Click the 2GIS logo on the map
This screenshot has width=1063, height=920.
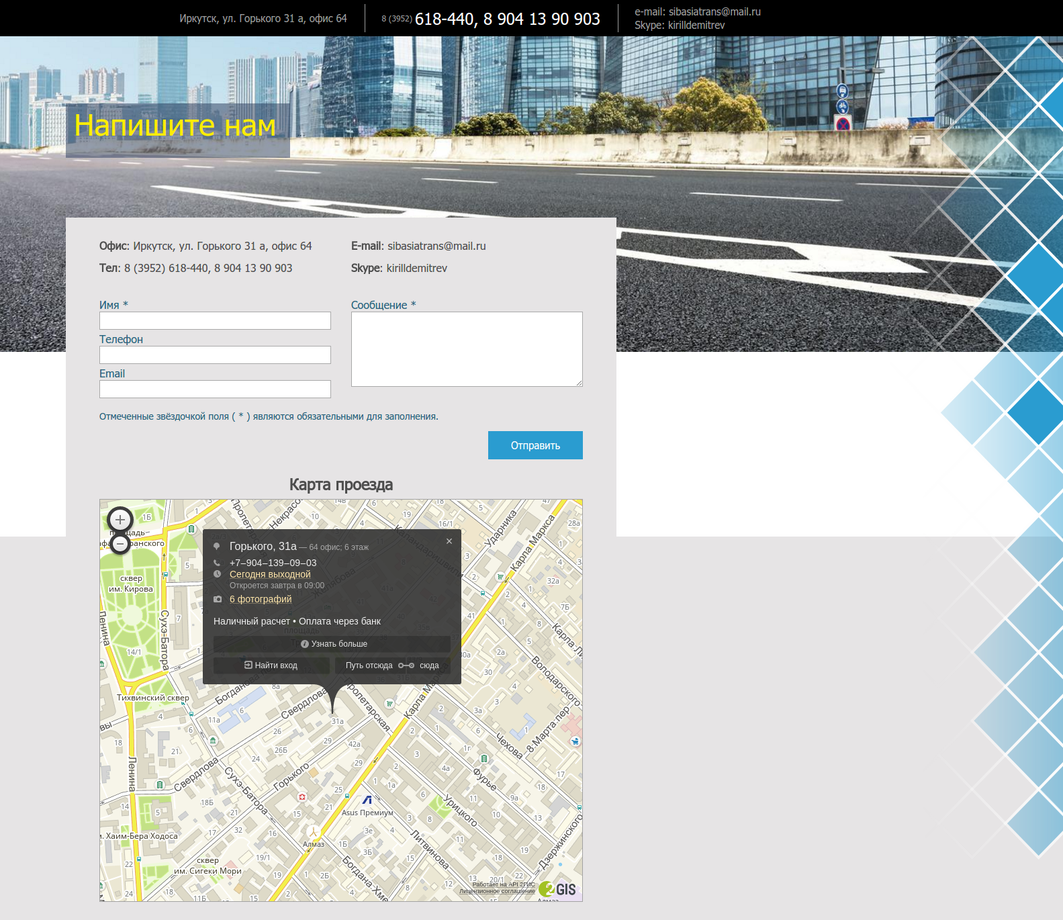558,889
